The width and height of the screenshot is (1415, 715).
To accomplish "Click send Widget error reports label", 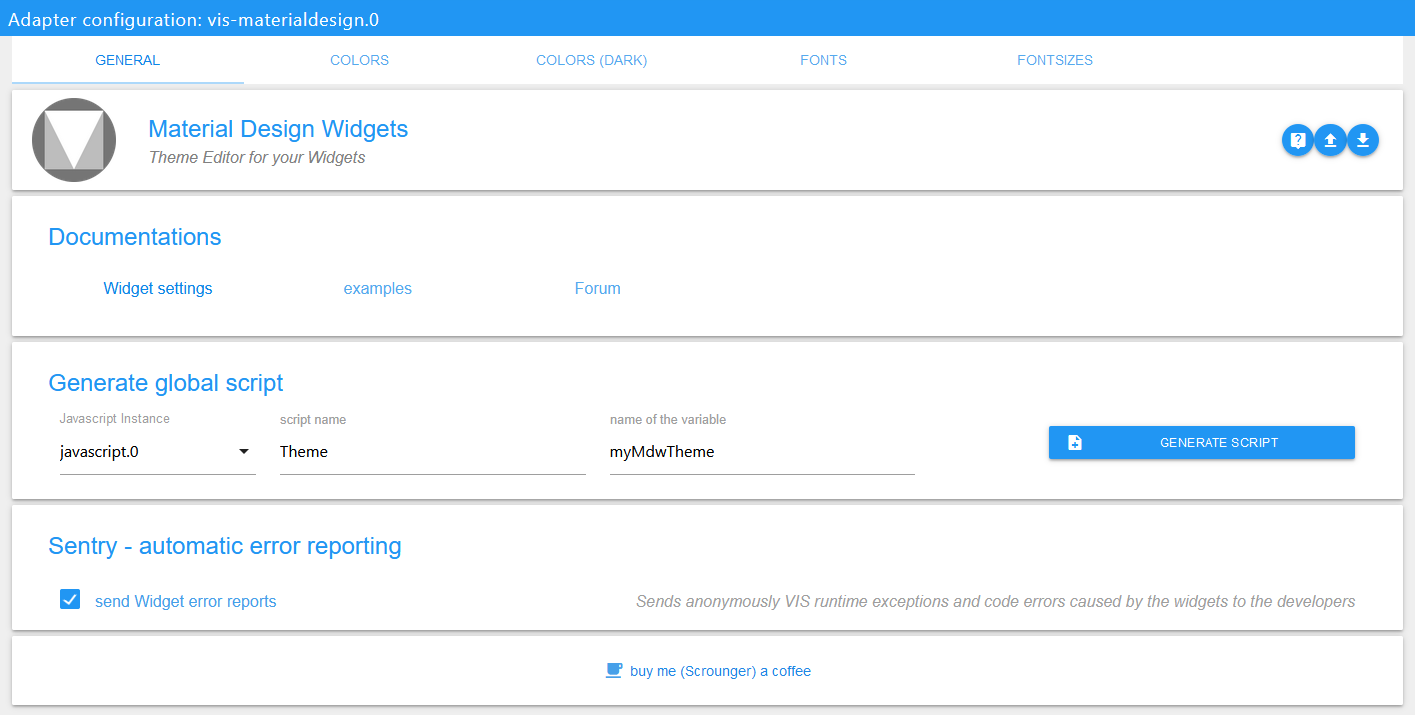I will (186, 601).
